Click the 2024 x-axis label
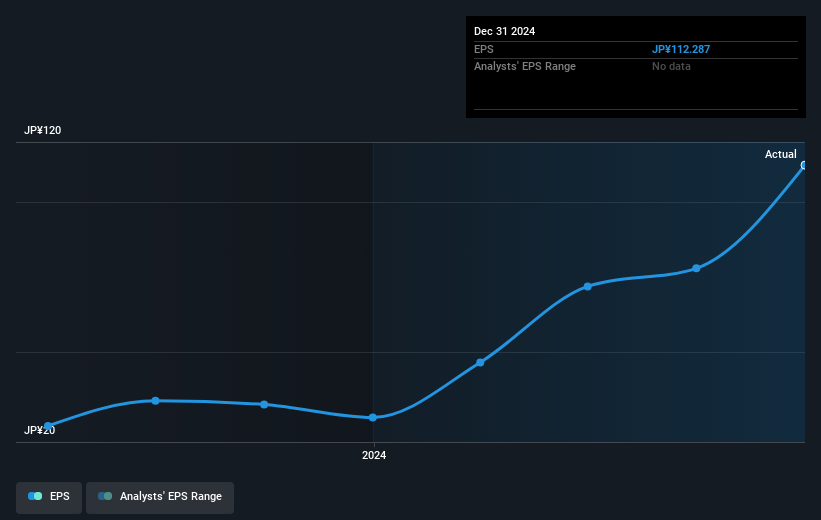 [374, 455]
